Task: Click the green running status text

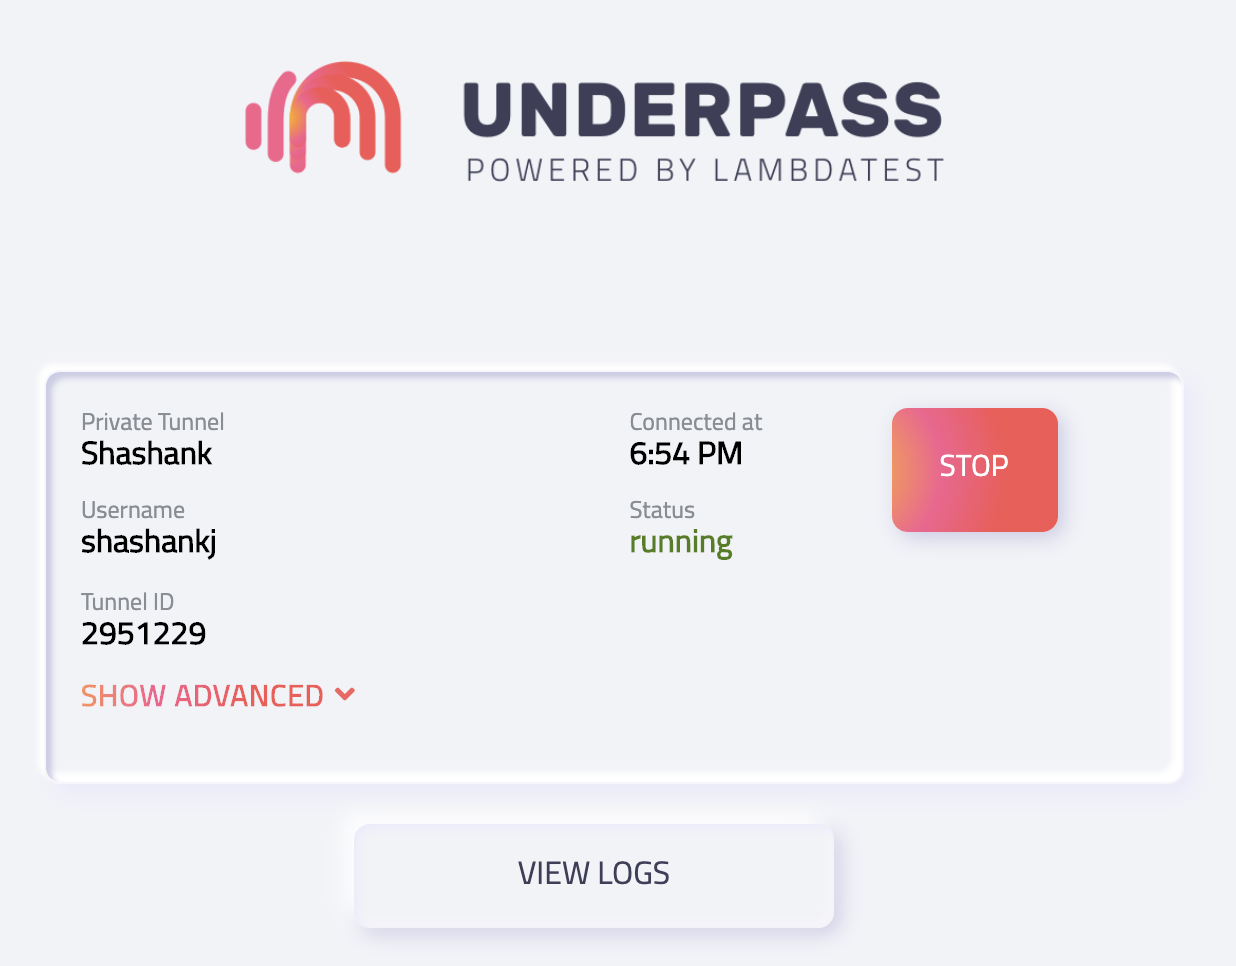Action: (x=681, y=542)
